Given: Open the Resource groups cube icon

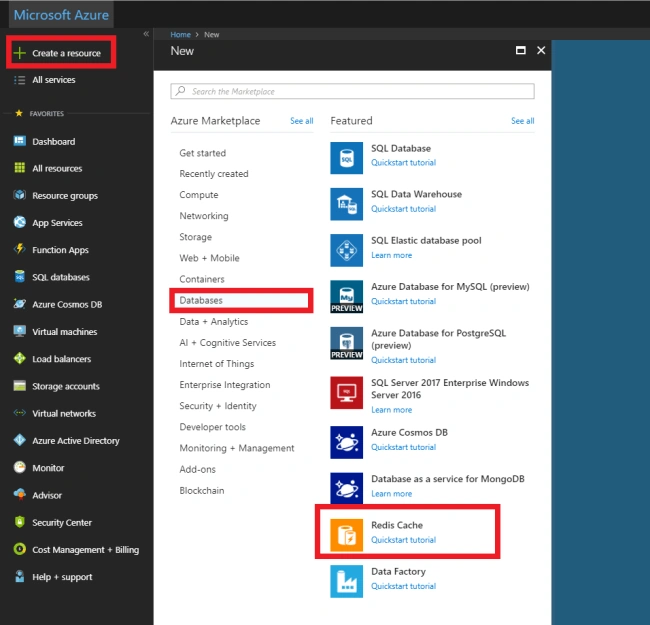Looking at the screenshot, I should click(x=19, y=195).
